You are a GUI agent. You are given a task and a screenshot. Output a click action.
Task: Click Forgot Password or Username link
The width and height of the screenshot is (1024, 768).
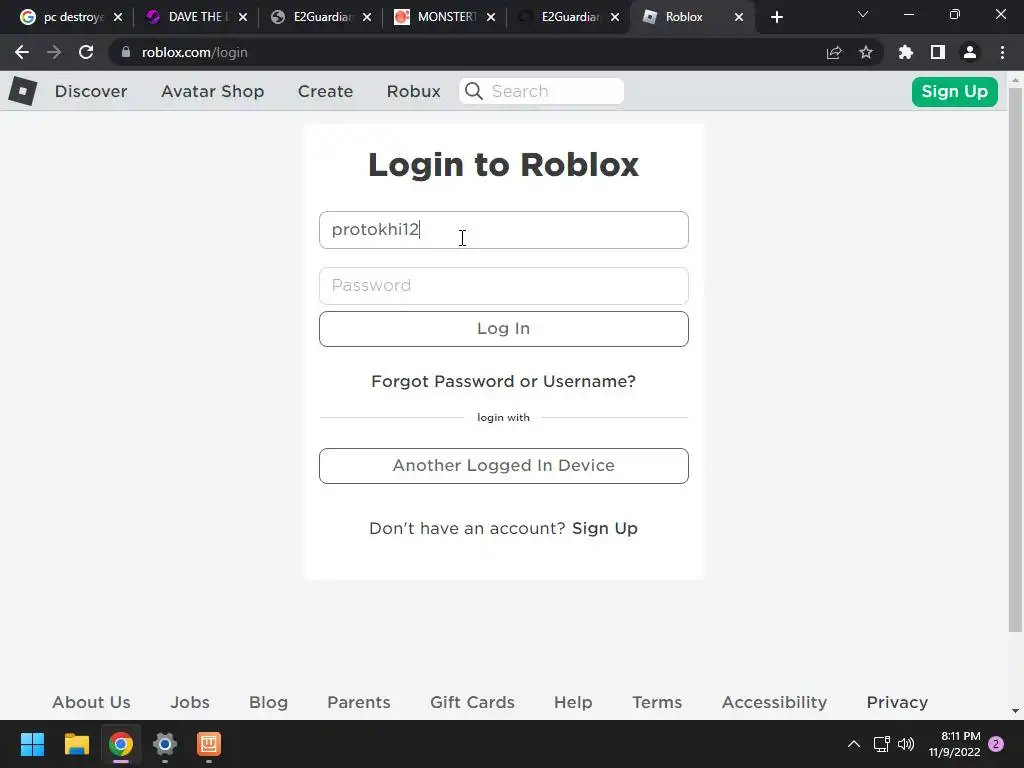(504, 381)
